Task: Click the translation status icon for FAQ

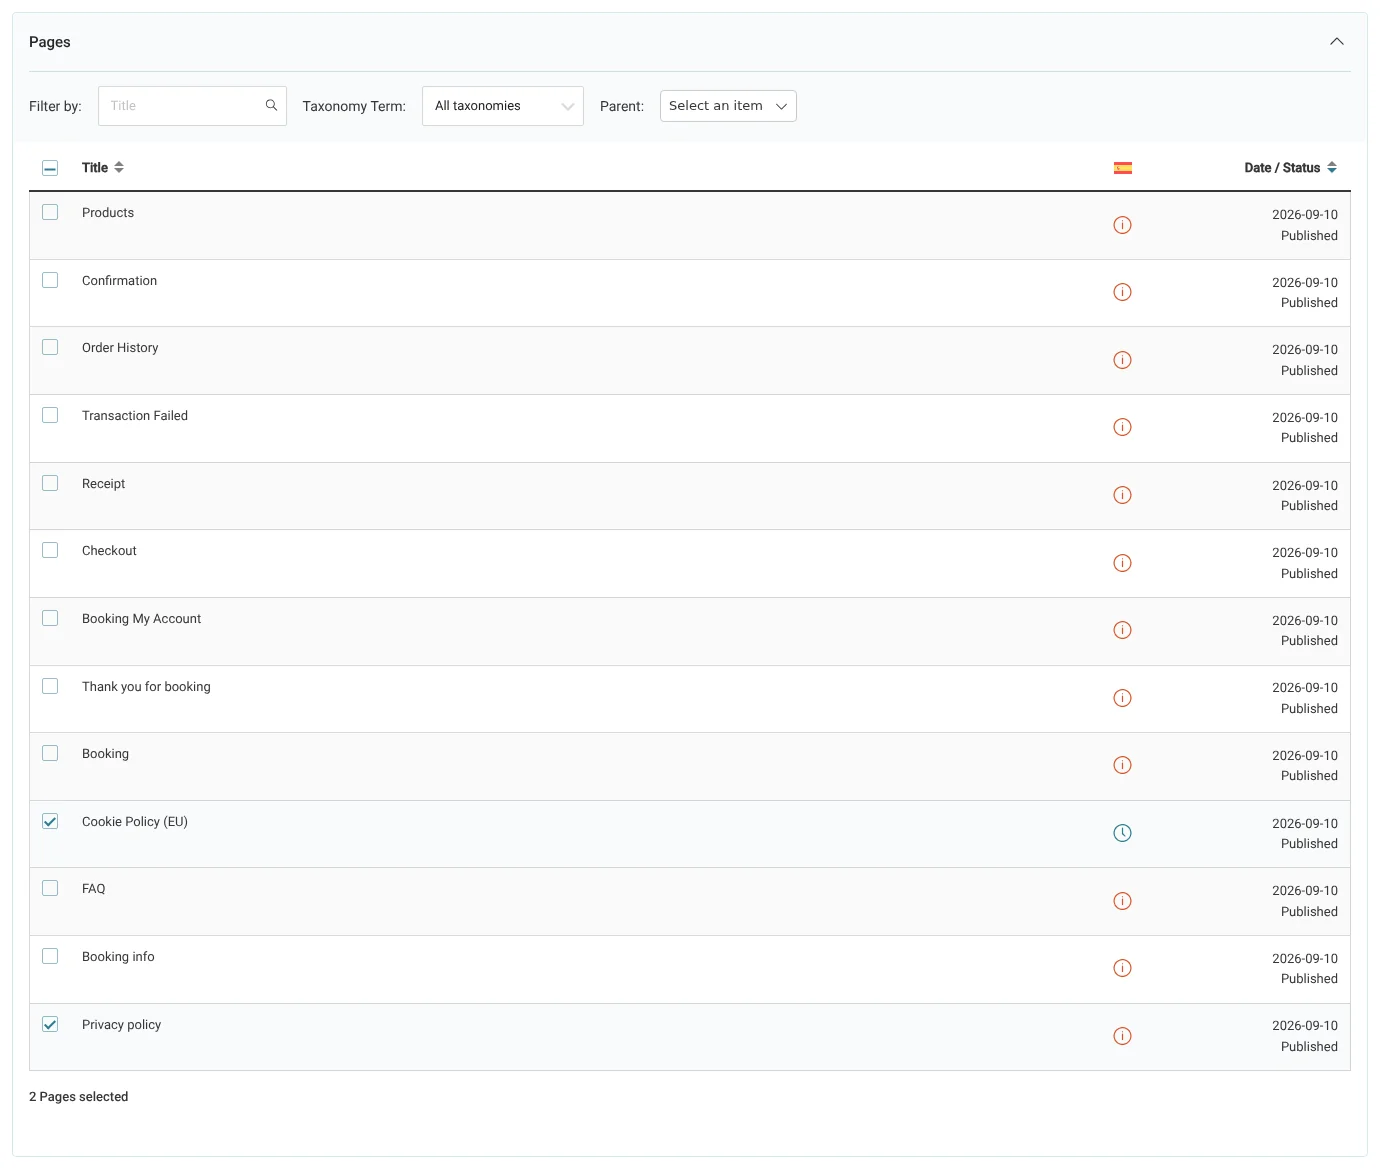Action: 1123,901
